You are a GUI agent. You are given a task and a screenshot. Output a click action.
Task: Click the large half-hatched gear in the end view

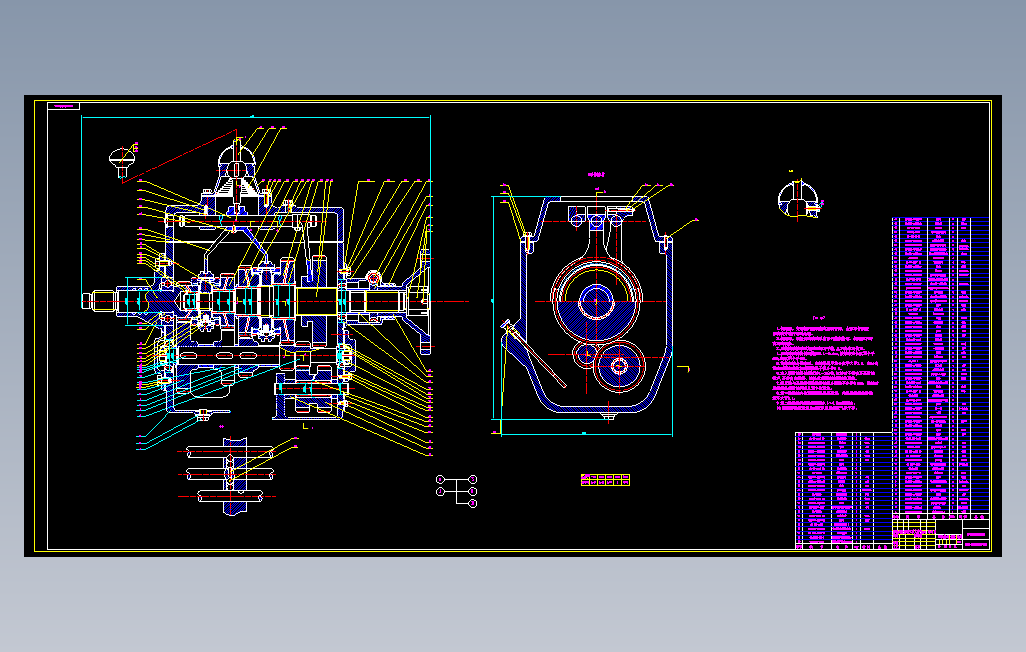point(596,302)
